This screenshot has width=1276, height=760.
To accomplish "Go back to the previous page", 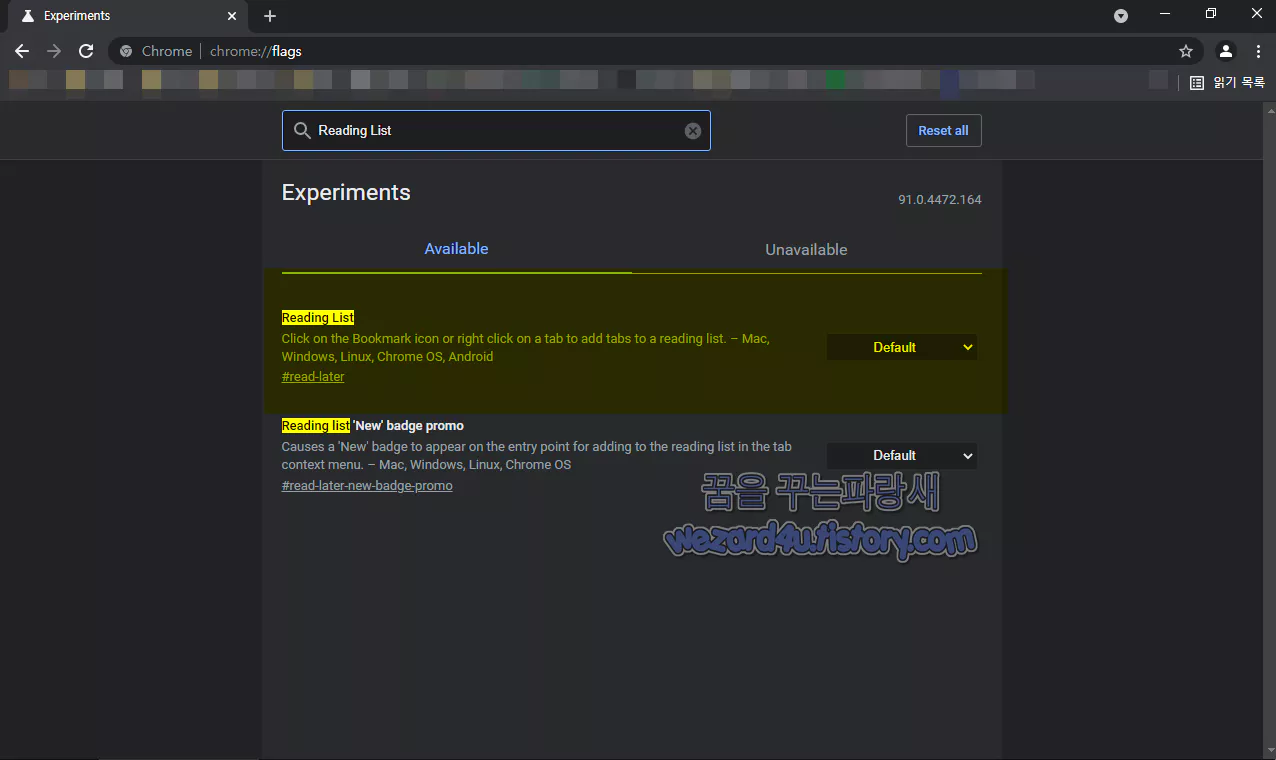I will tap(22, 51).
